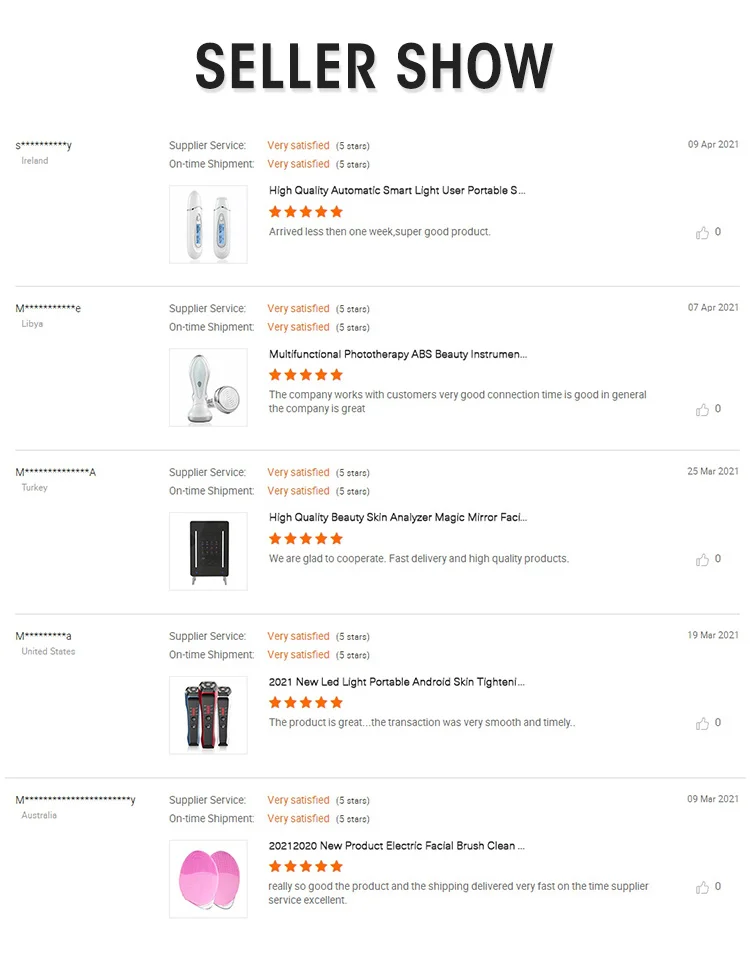Image resolution: width=750 pixels, height=954 pixels.
Task: Open 'High Quality Automatic Smart Light' product link
Action: pos(397,190)
